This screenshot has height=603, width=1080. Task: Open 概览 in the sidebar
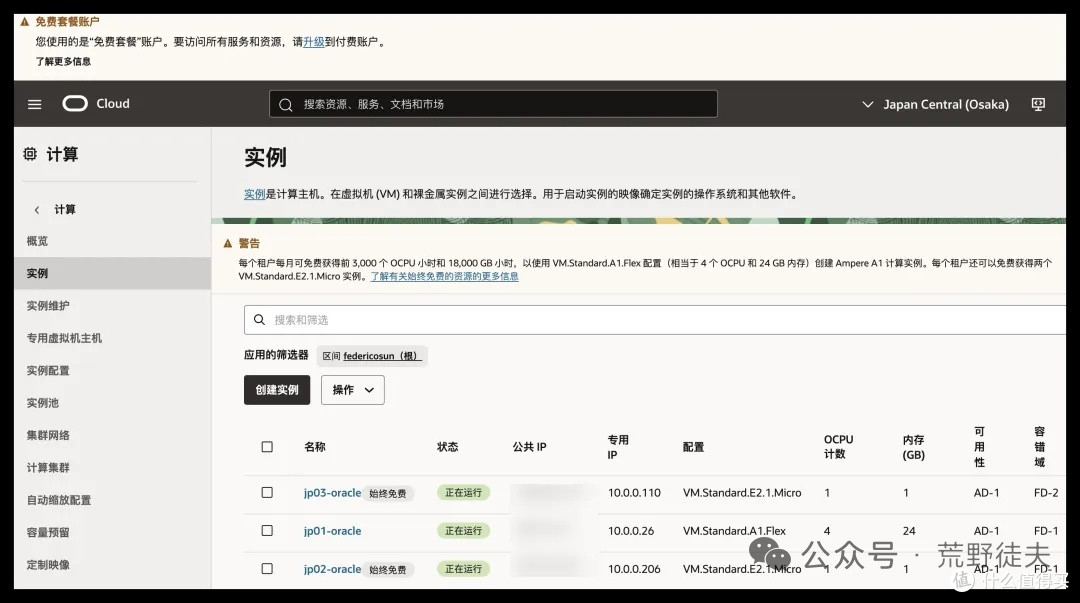coord(37,241)
